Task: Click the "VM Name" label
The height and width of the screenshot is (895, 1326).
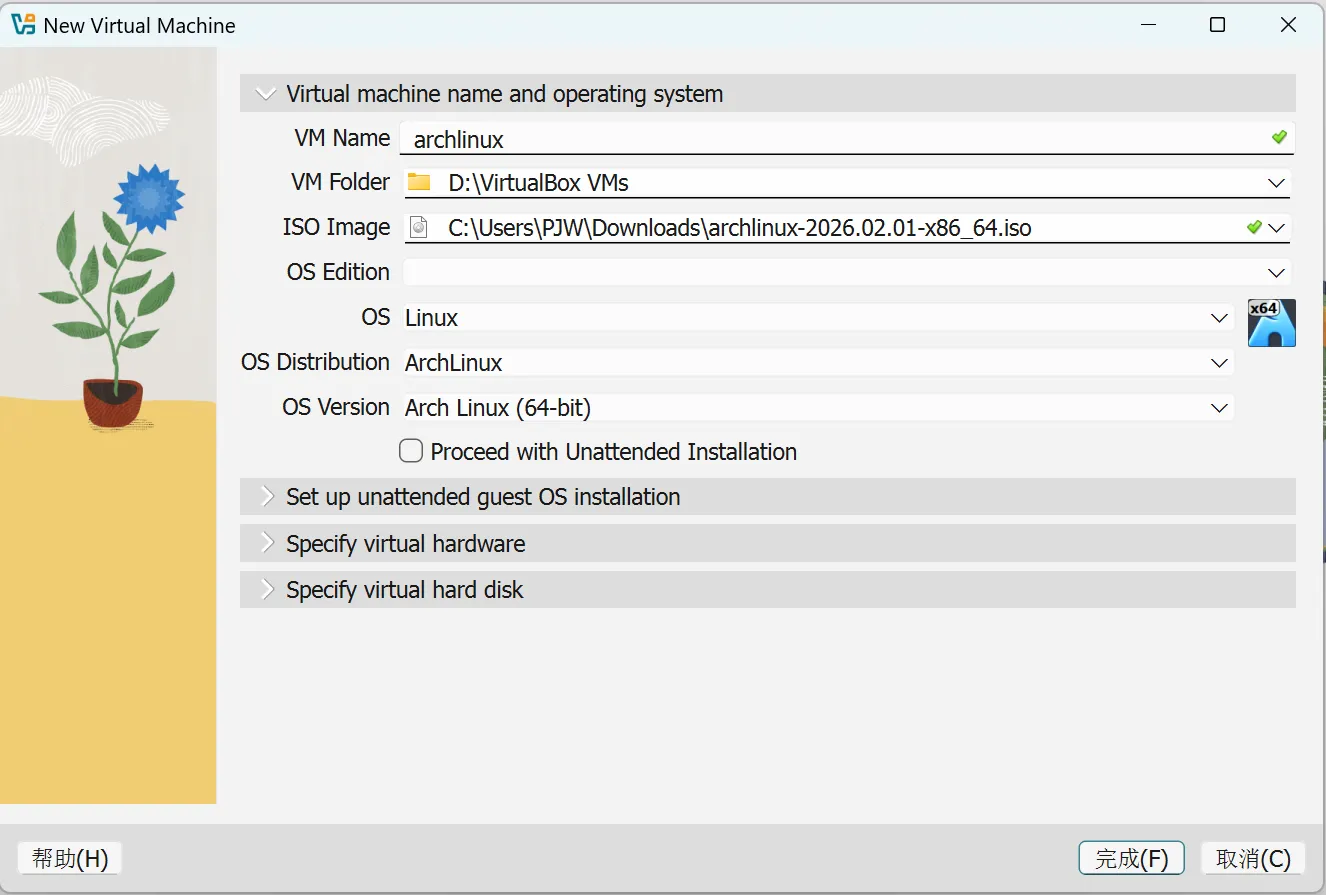Action: click(x=342, y=138)
